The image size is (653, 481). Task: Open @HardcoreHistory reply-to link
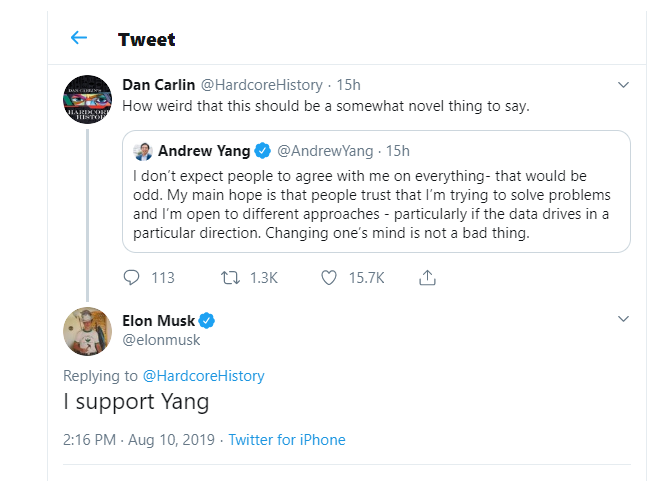tap(203, 376)
